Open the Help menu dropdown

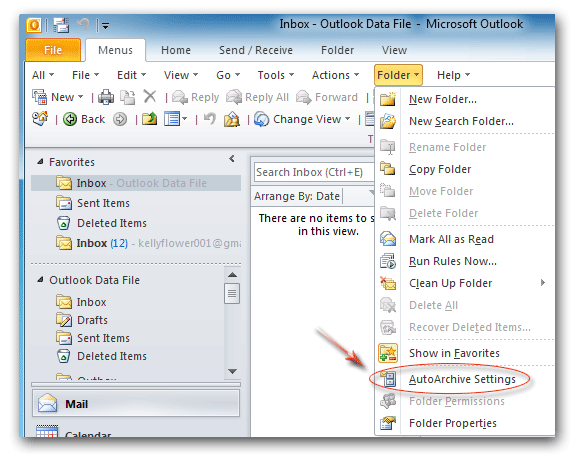click(x=453, y=75)
